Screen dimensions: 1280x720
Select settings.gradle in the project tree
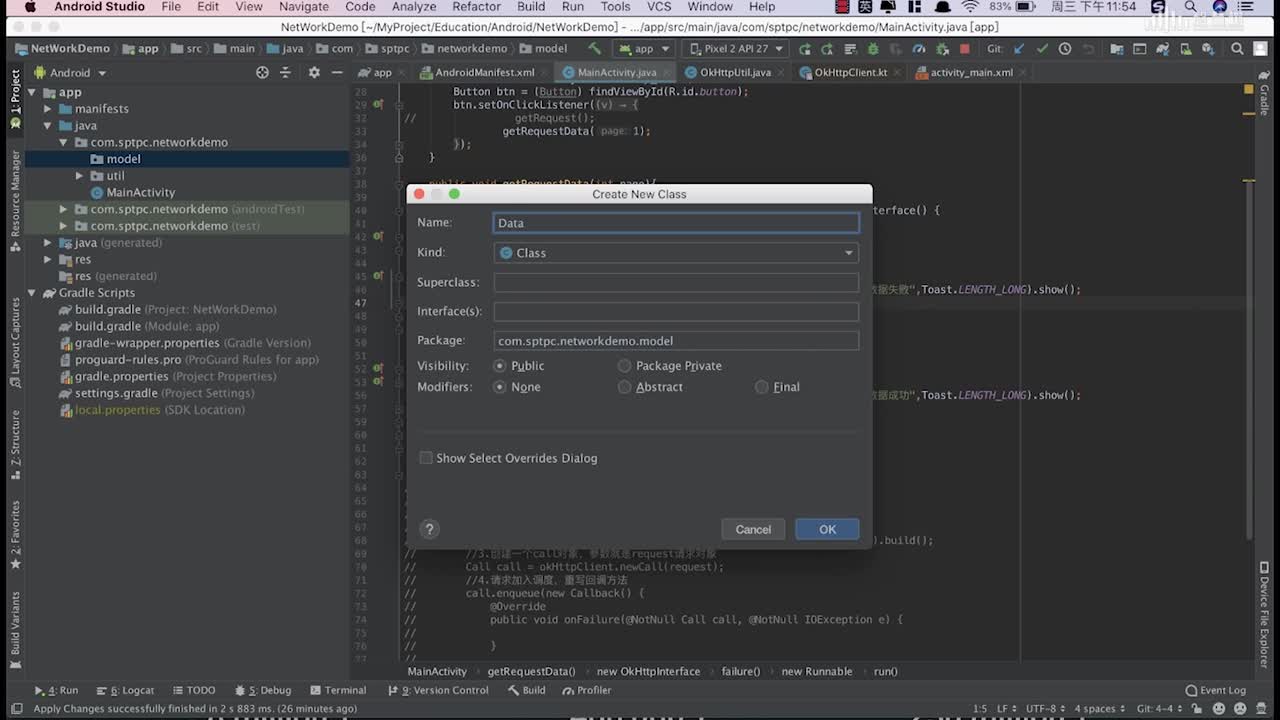tap(116, 393)
